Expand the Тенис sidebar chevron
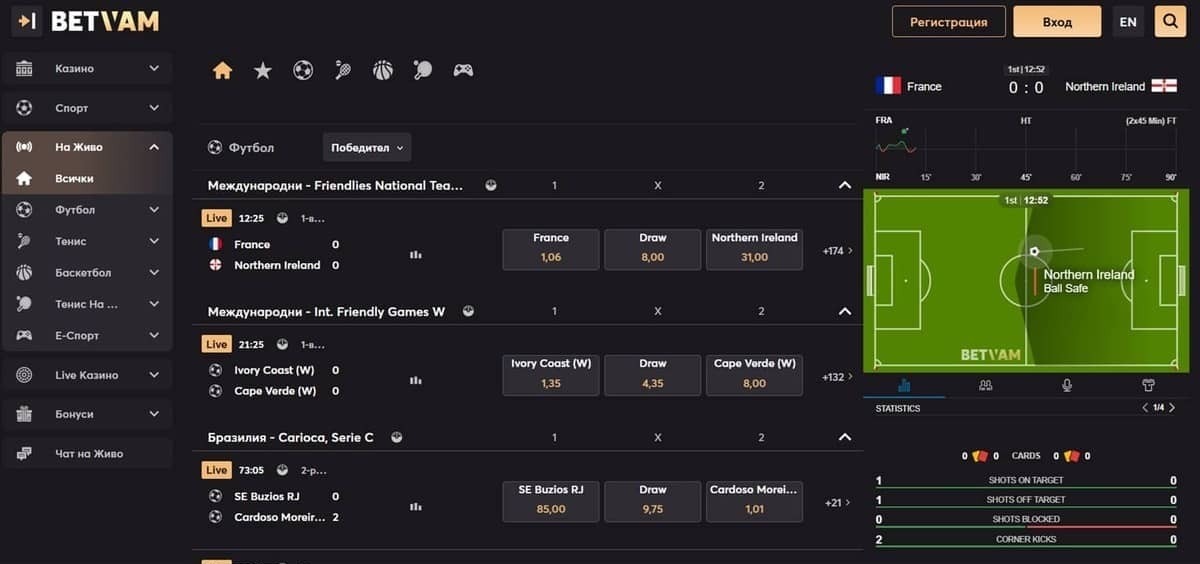 (x=154, y=241)
